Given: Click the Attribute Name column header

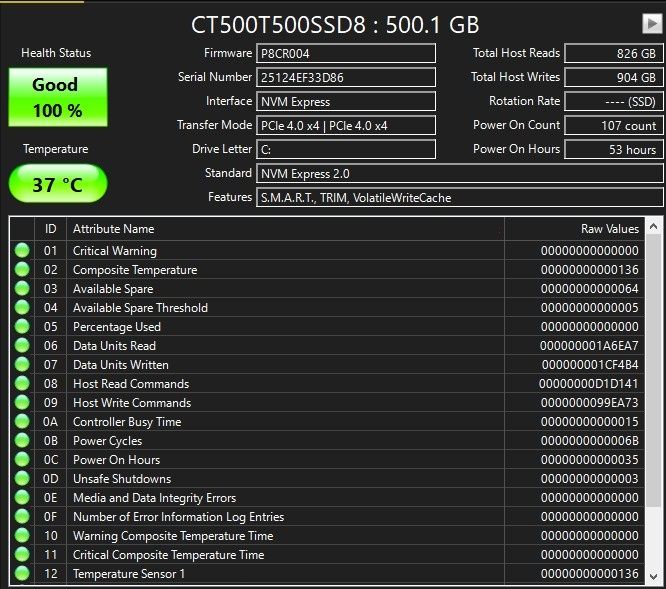Looking at the screenshot, I should pyautogui.click(x=285, y=229).
